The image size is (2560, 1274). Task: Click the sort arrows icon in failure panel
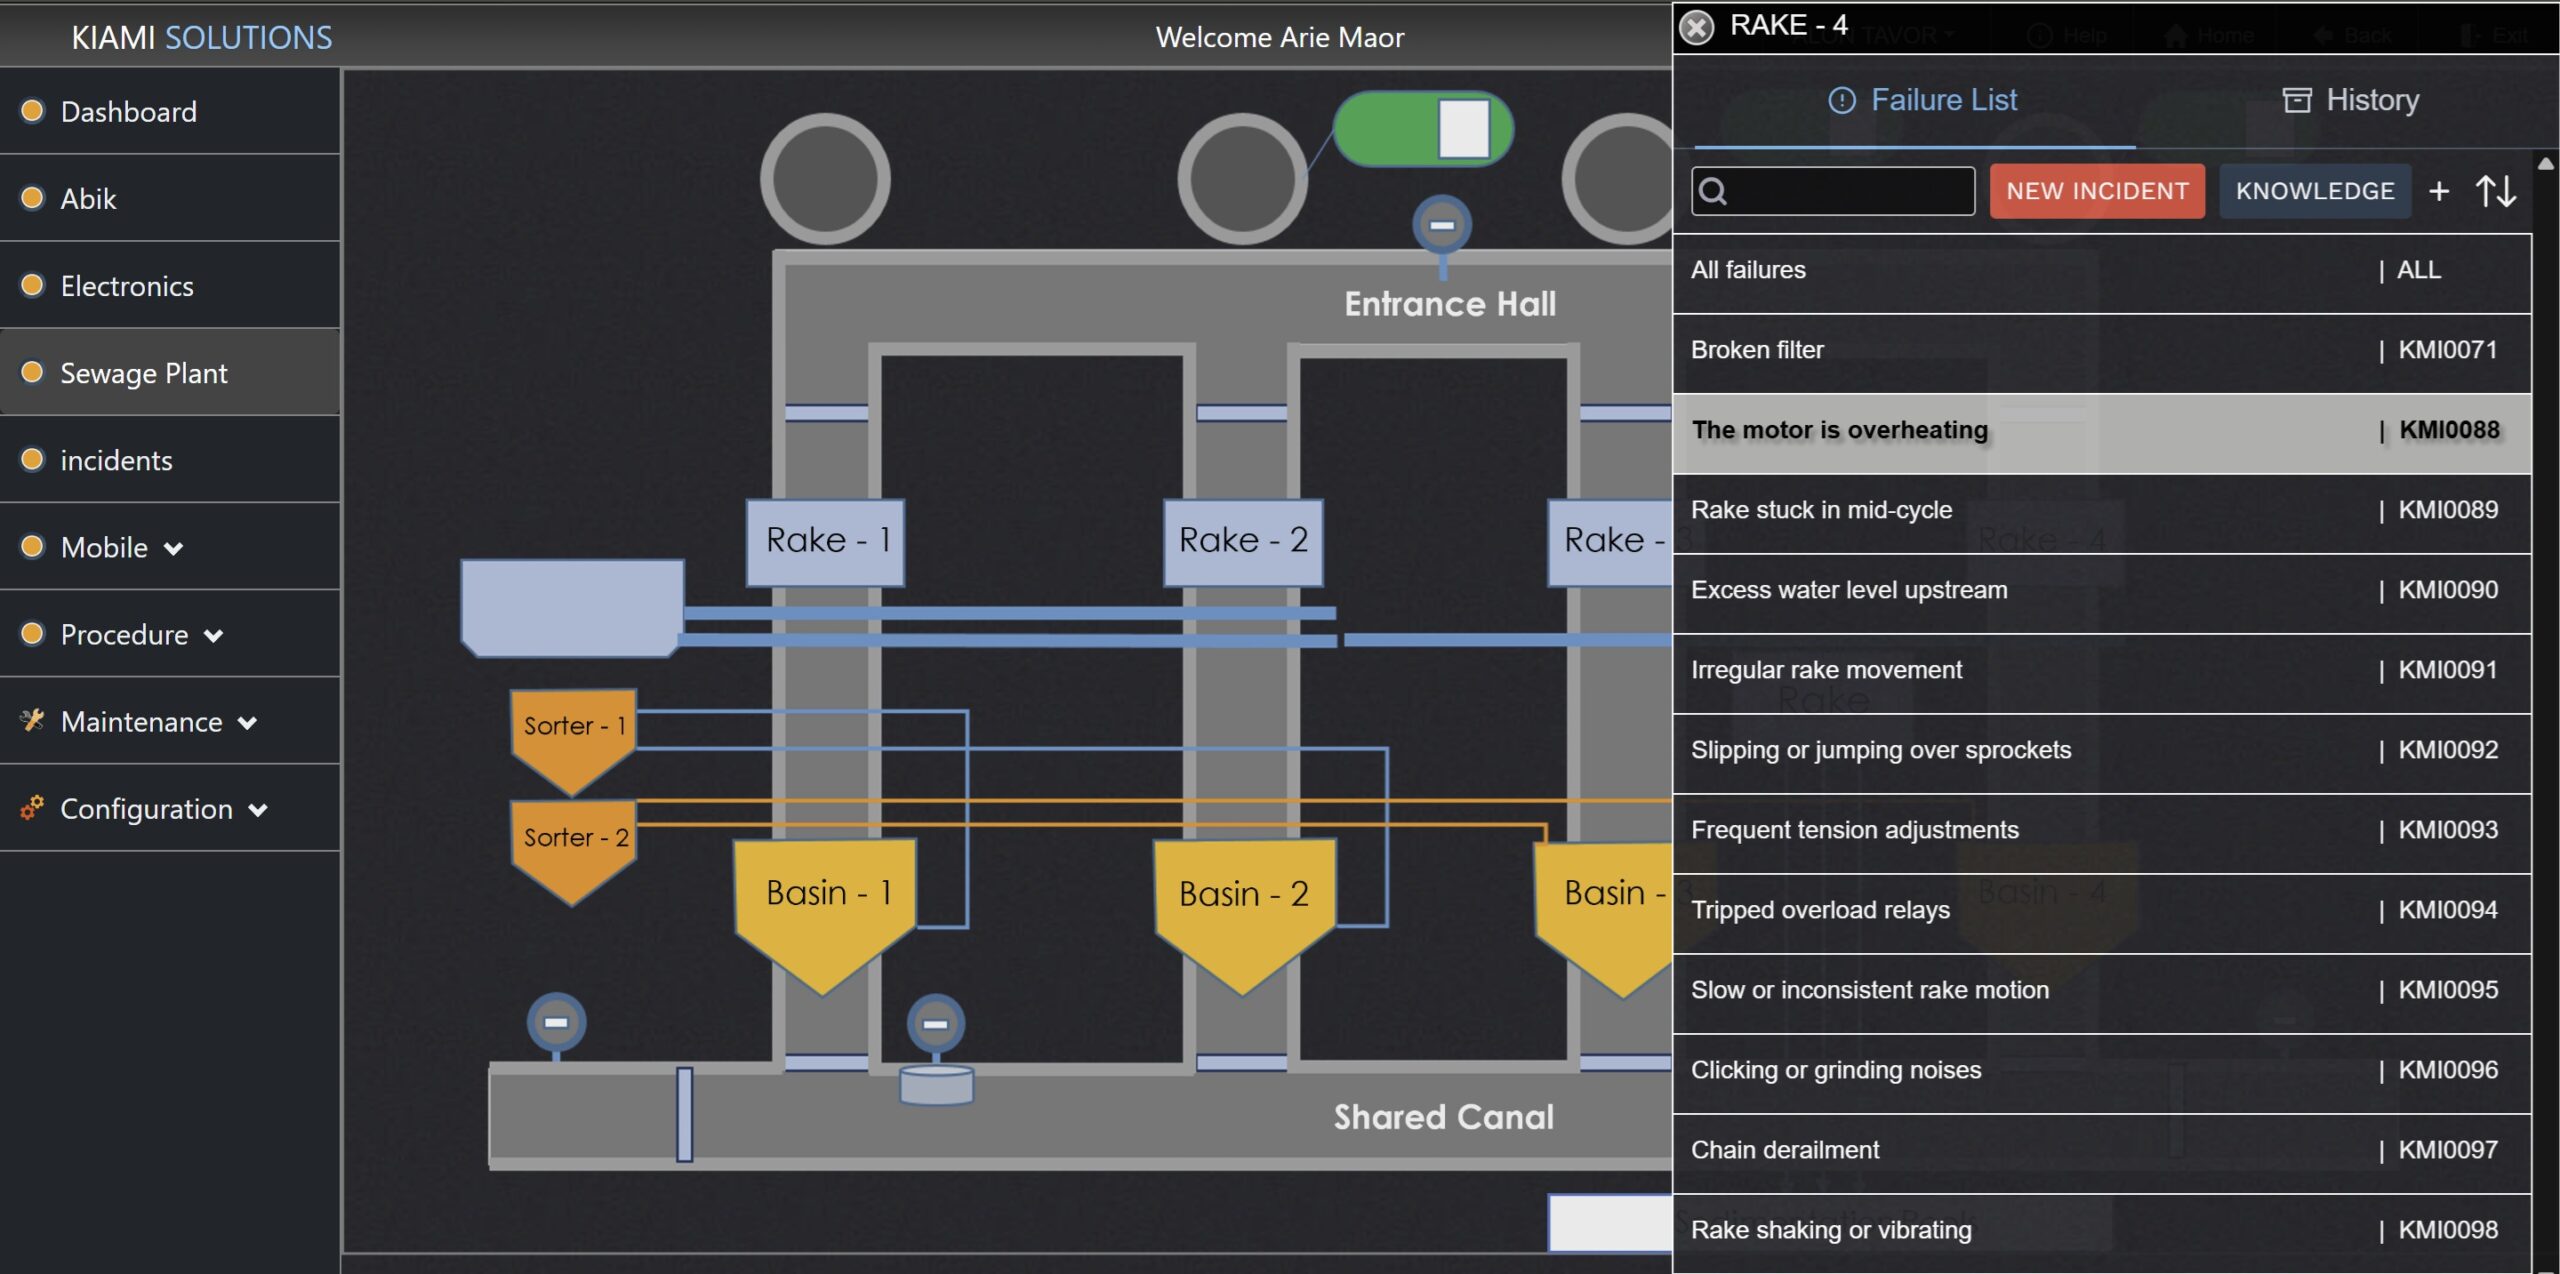[2495, 191]
